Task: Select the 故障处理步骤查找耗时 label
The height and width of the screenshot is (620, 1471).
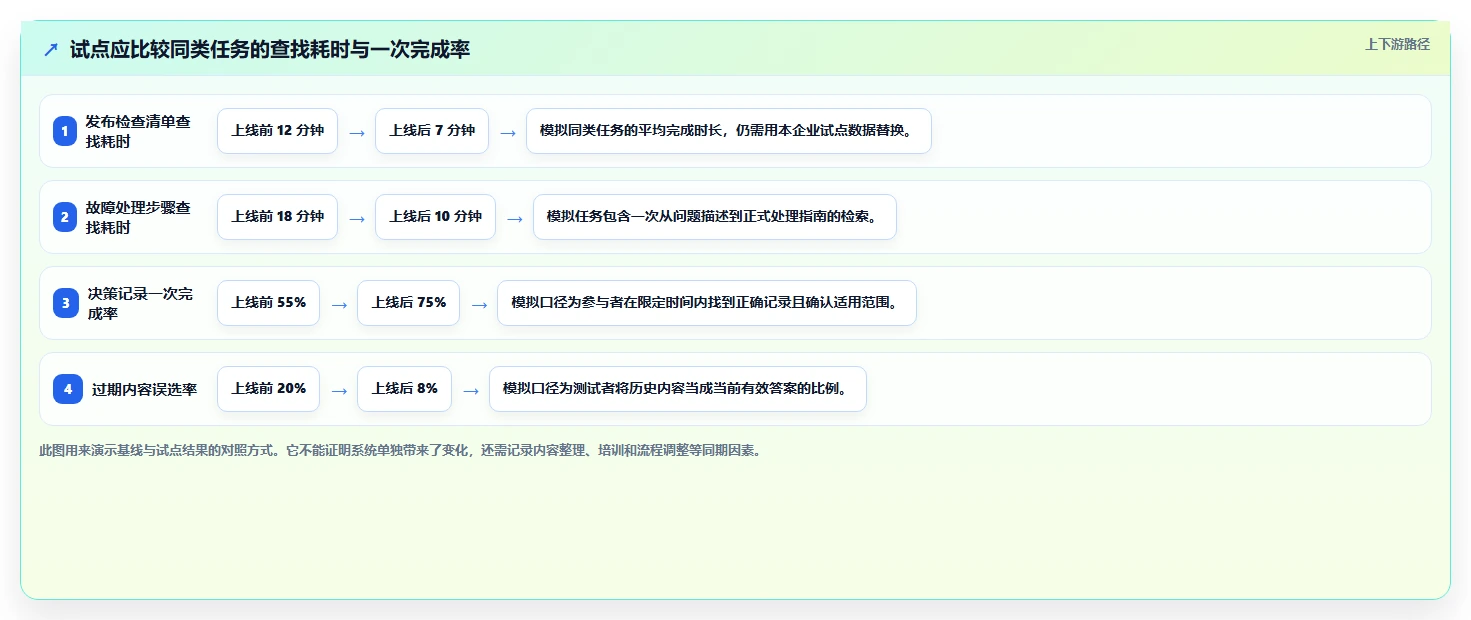Action: (138, 217)
